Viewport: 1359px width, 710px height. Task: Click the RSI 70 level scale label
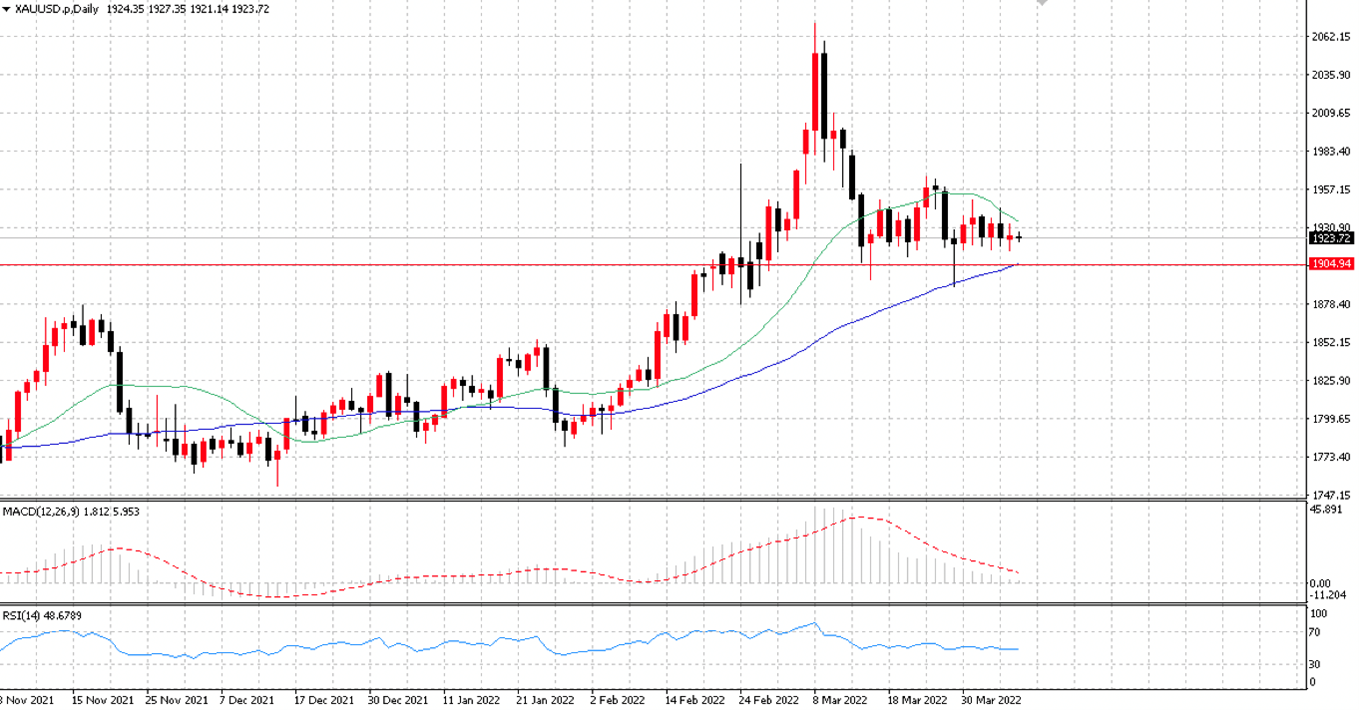point(1316,632)
